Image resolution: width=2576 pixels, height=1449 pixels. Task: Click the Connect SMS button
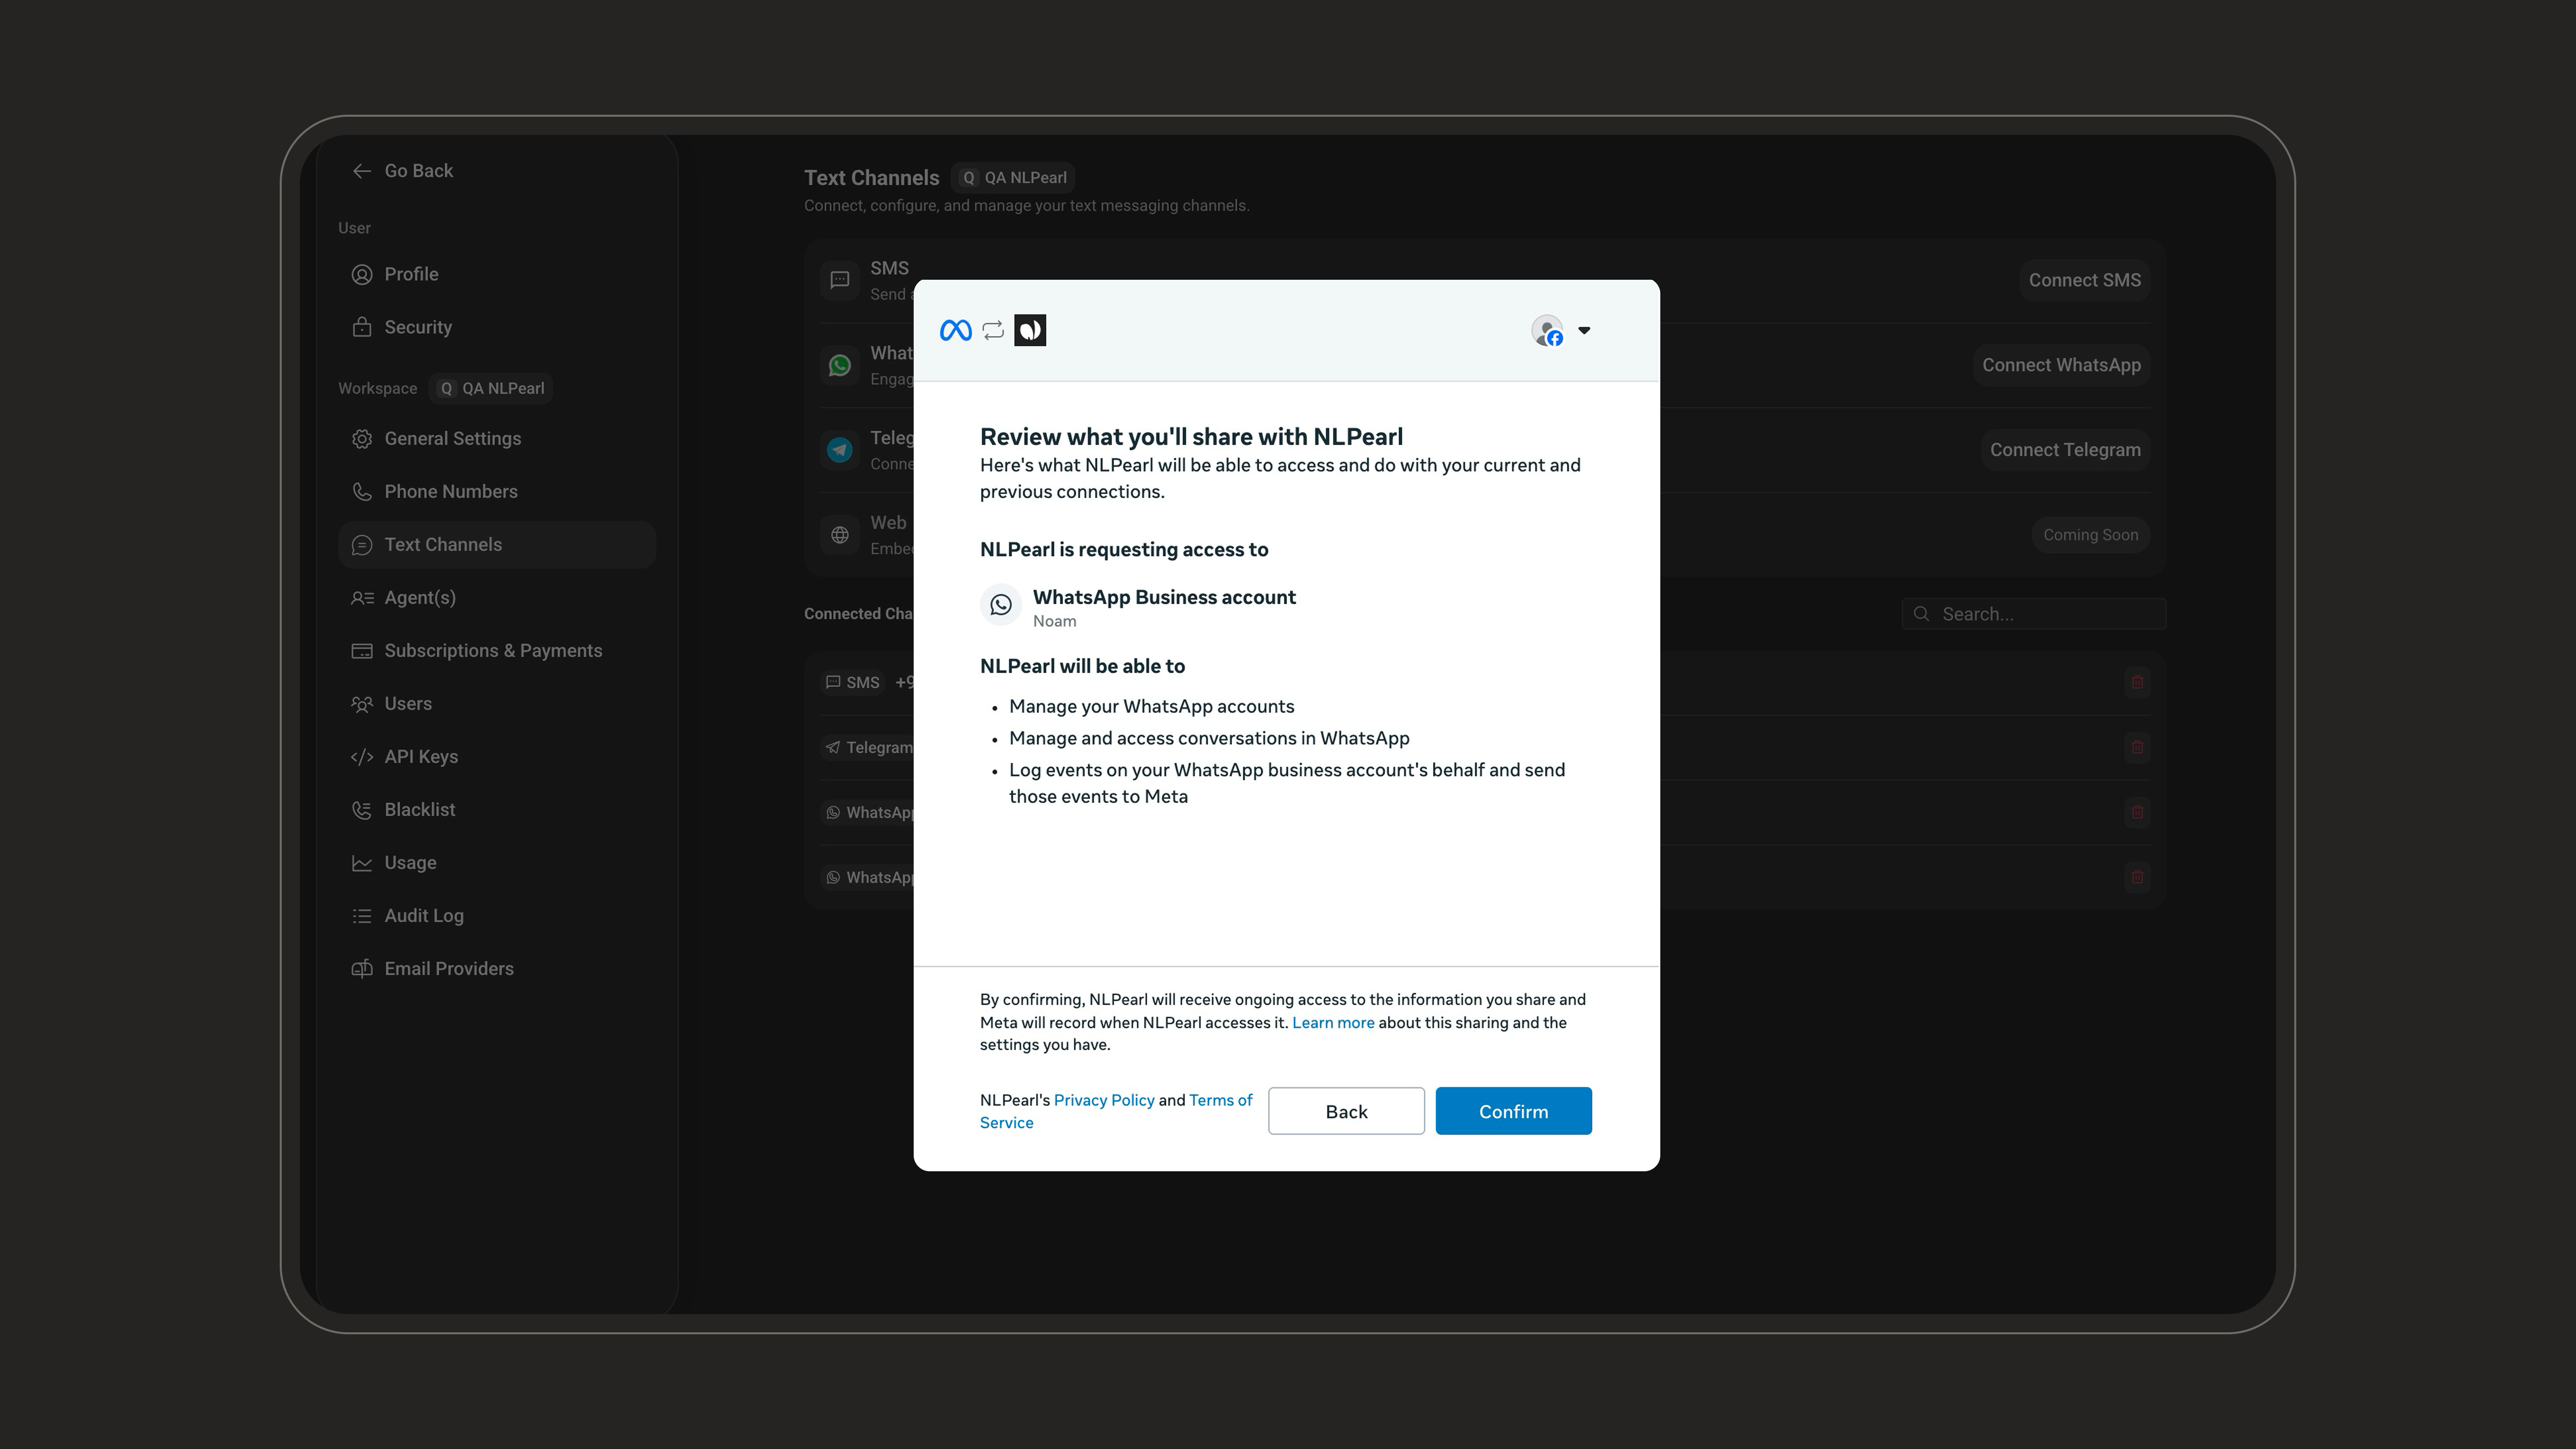pos(2084,280)
